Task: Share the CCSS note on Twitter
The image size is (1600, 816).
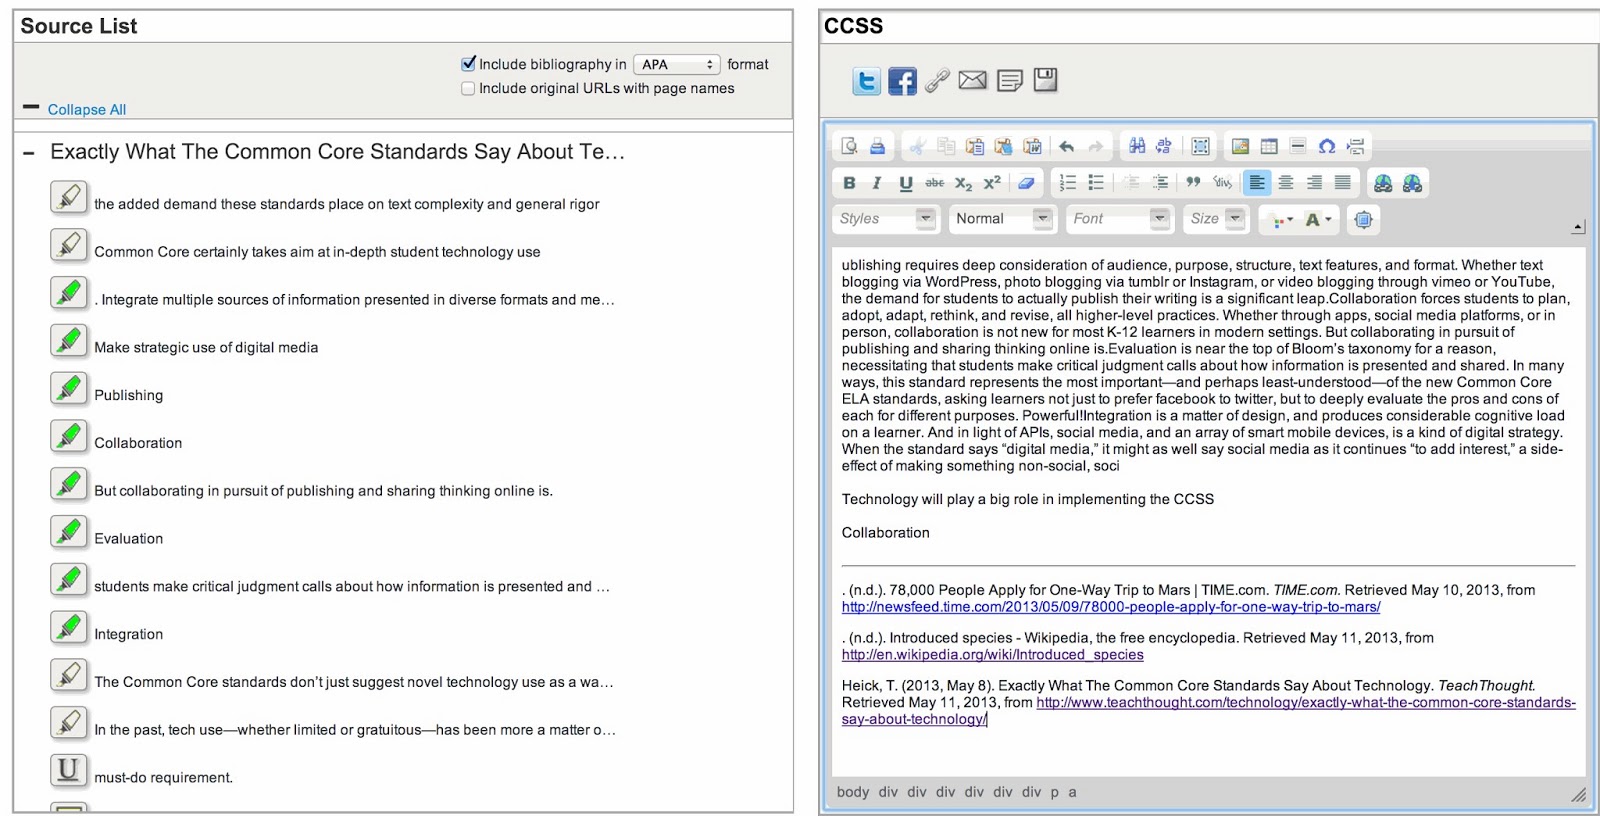Action: click(866, 81)
